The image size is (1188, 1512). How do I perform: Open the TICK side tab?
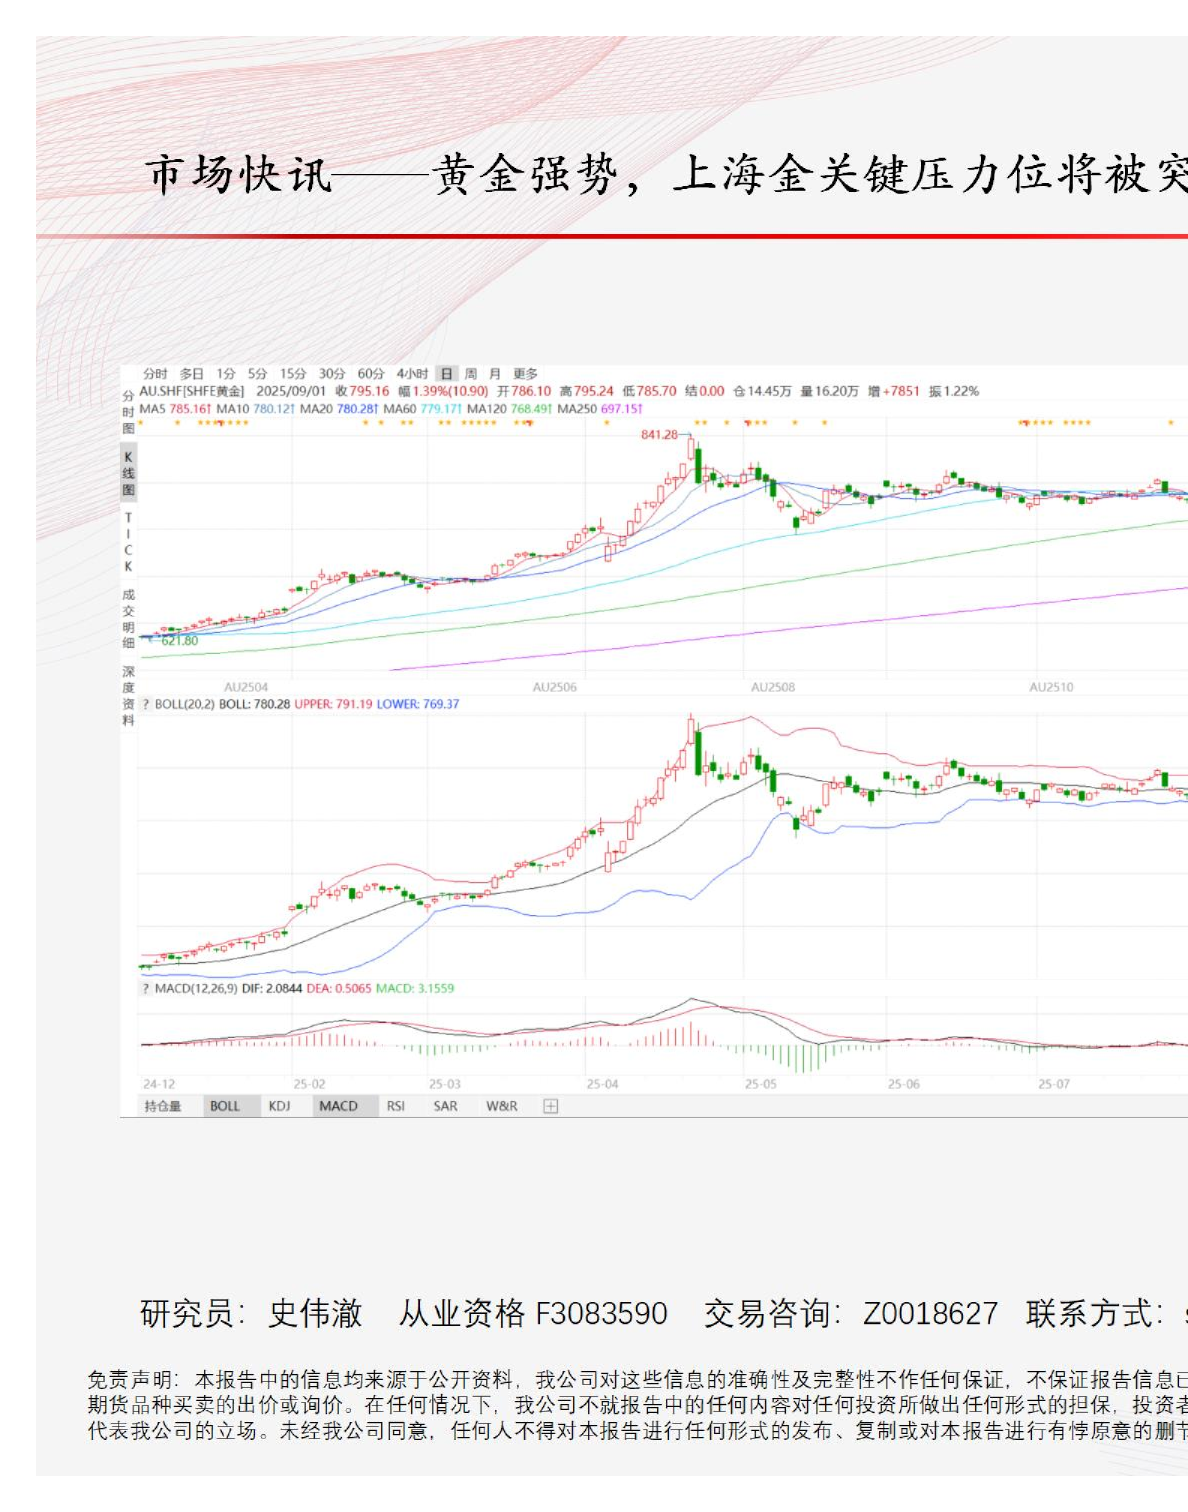point(128,542)
